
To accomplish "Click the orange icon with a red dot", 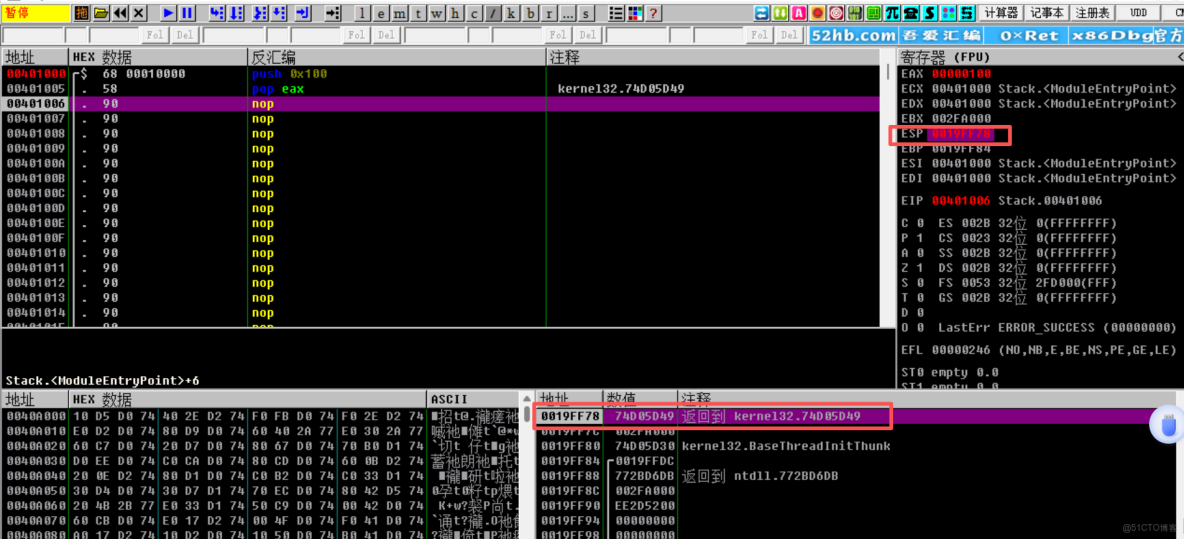I will coord(817,13).
